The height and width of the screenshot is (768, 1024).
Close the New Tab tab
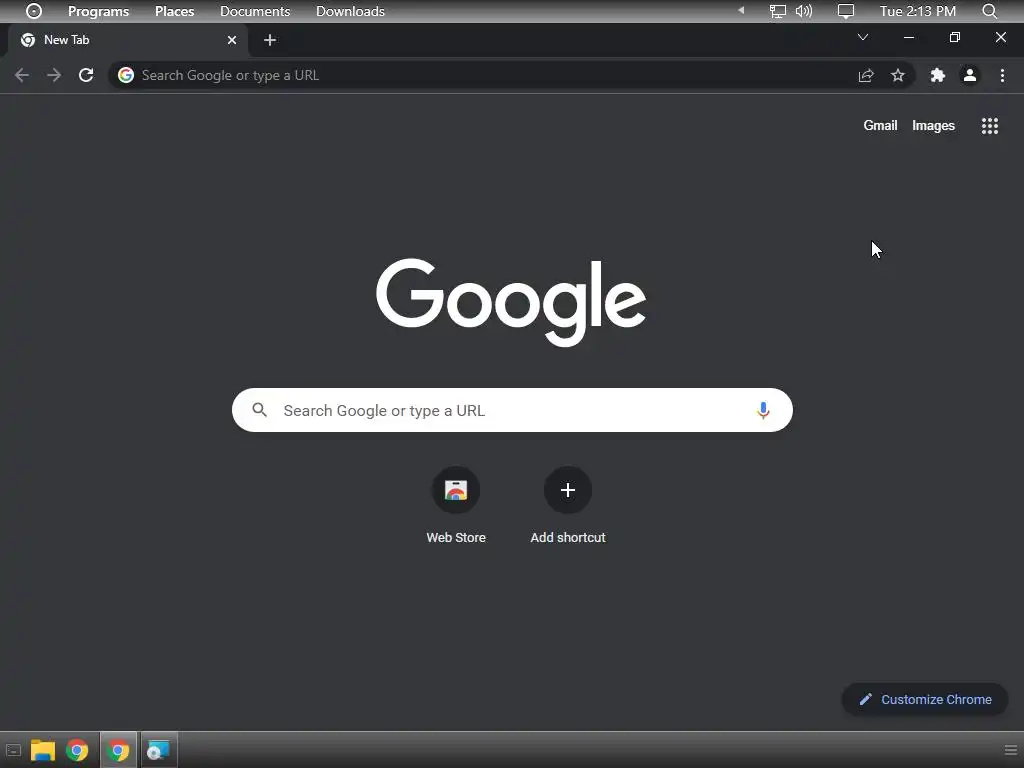click(x=232, y=40)
